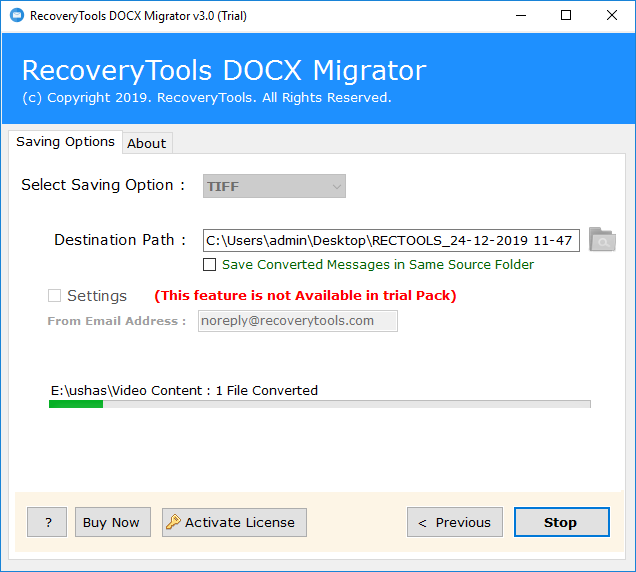
Task: Toggle the Settings checkbox
Action: tap(54, 295)
